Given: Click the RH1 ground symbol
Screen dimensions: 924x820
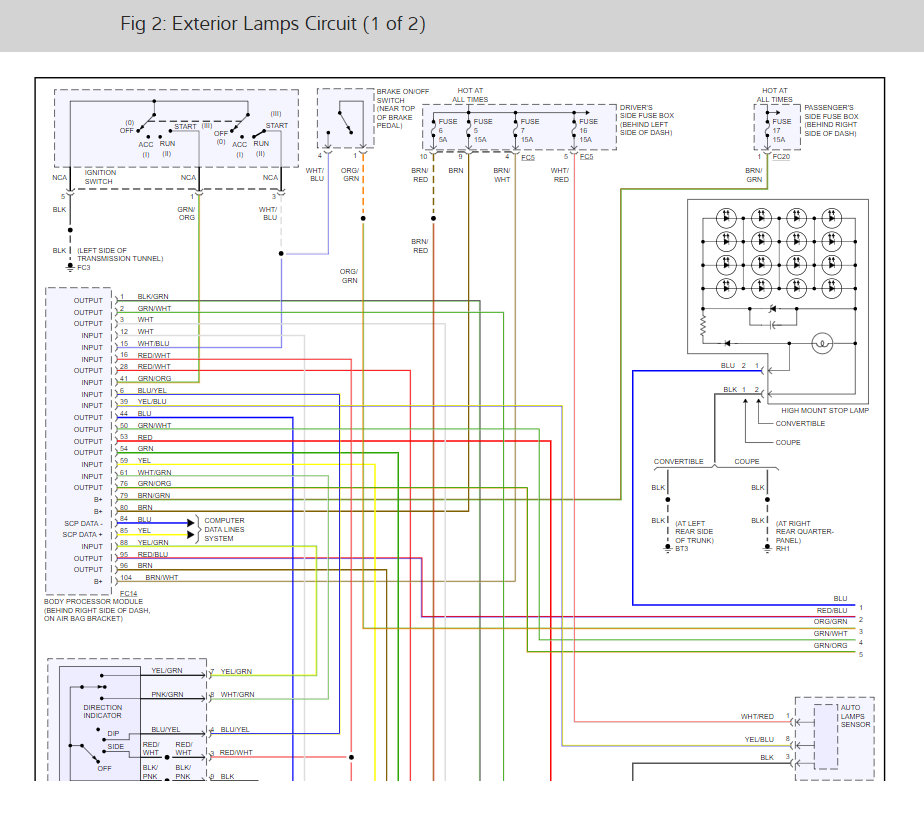Looking at the screenshot, I should [767, 548].
